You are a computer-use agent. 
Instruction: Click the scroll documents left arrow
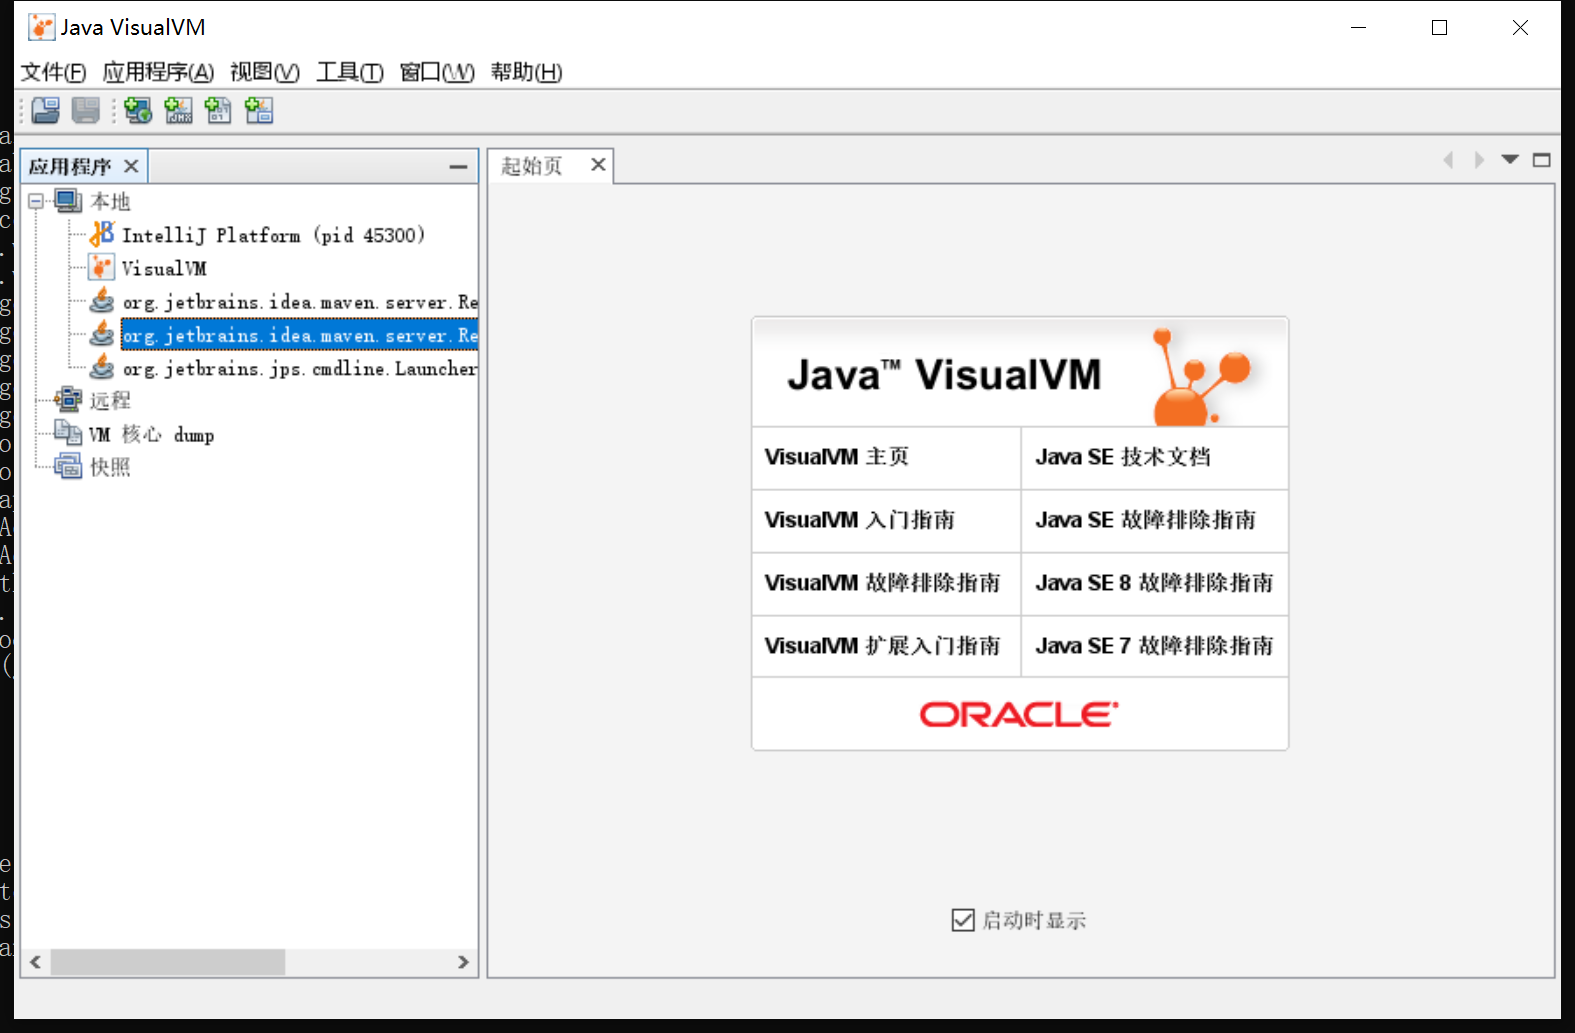point(1448,160)
